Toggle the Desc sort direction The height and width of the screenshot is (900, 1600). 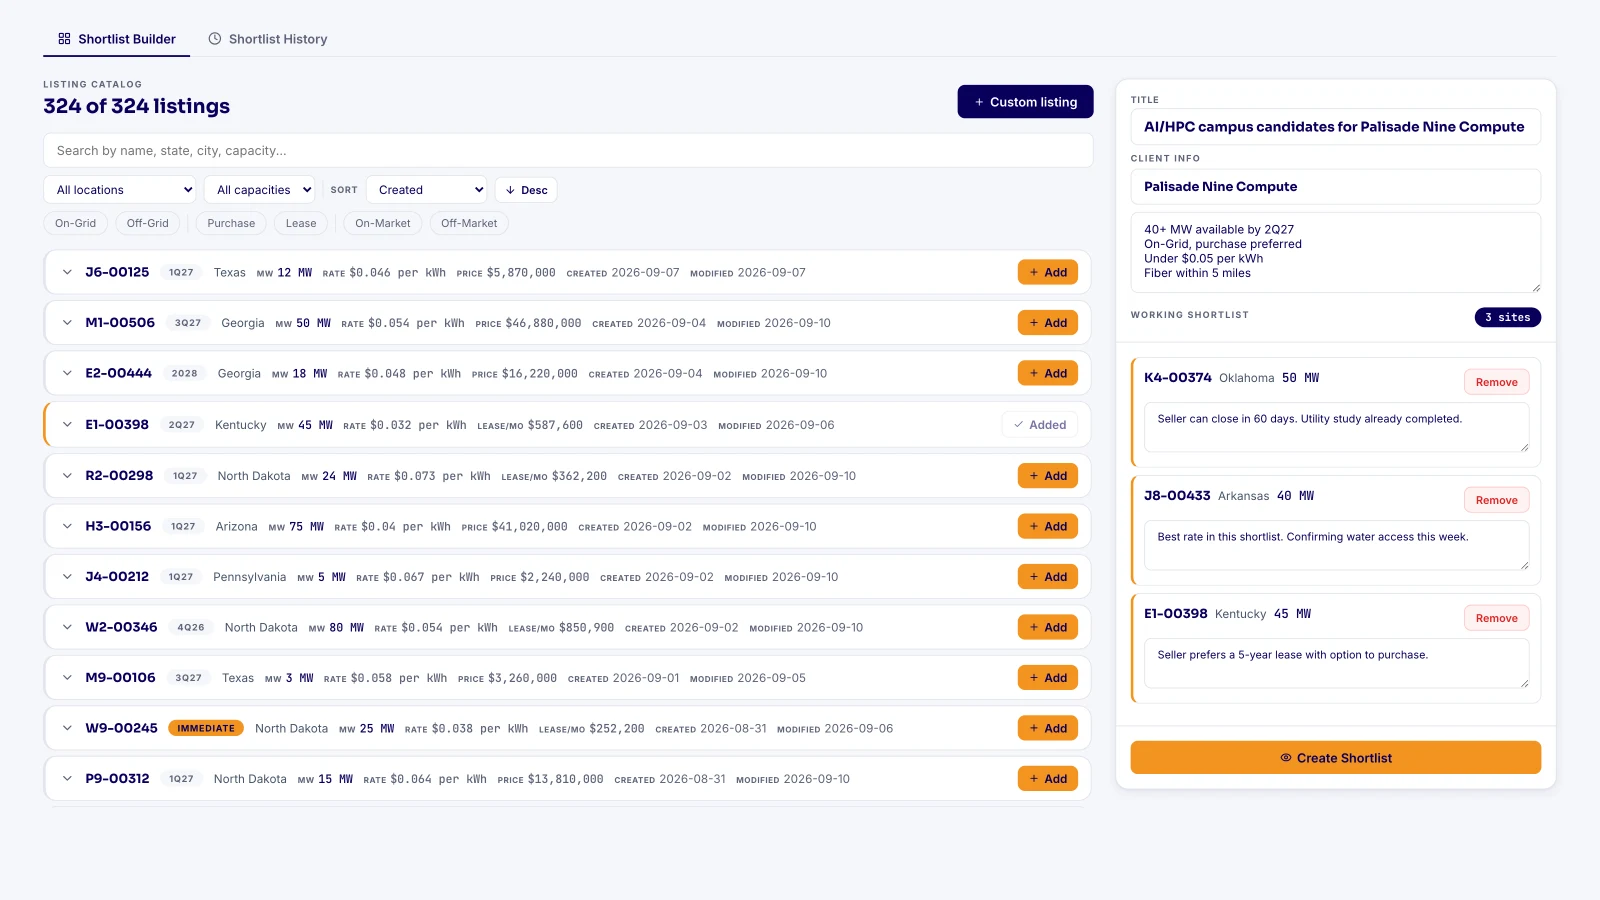pyautogui.click(x=526, y=190)
